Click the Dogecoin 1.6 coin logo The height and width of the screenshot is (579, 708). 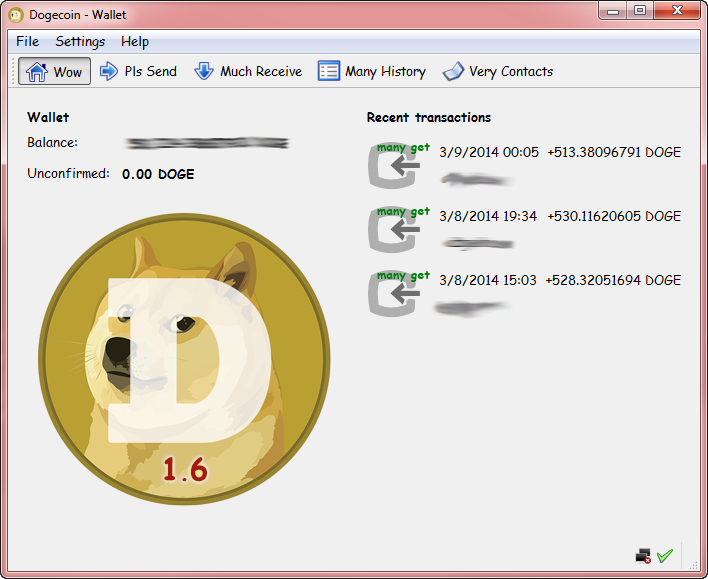pyautogui.click(x=184, y=359)
